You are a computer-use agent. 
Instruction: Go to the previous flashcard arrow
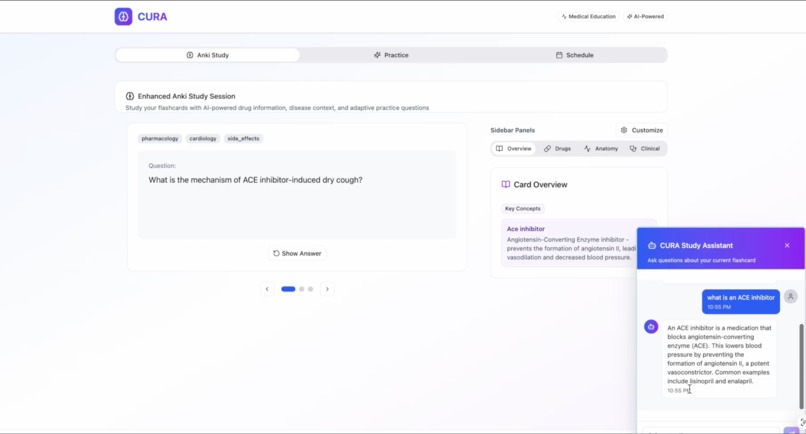267,289
